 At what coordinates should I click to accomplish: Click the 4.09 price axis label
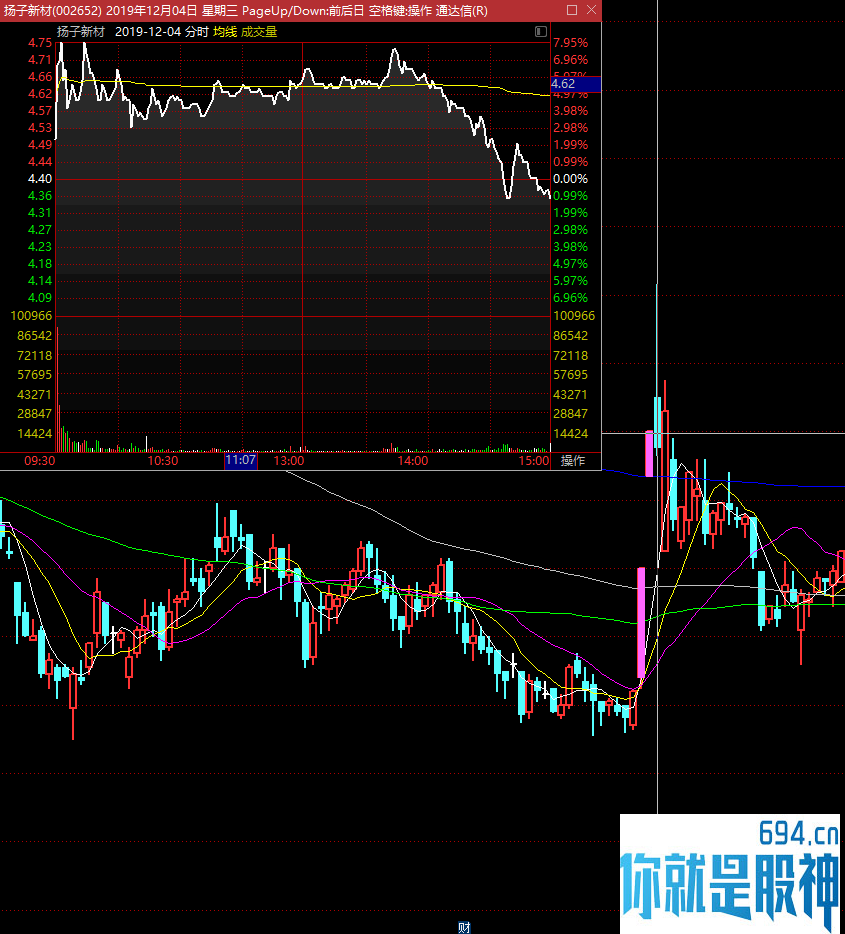(x=40, y=298)
